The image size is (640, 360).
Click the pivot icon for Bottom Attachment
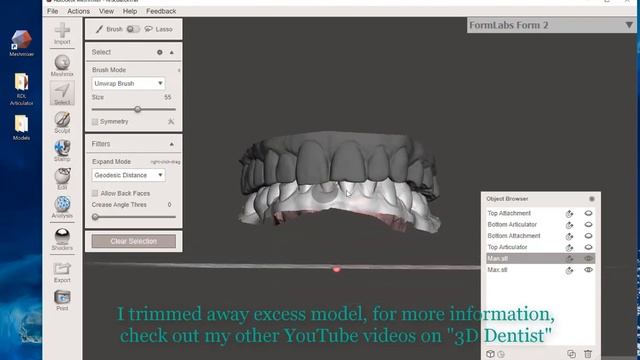pyautogui.click(x=569, y=236)
